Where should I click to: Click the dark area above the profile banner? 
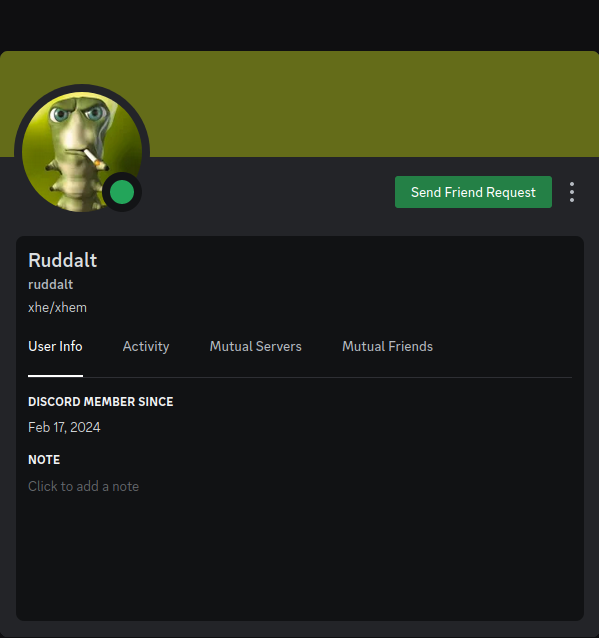click(300, 25)
